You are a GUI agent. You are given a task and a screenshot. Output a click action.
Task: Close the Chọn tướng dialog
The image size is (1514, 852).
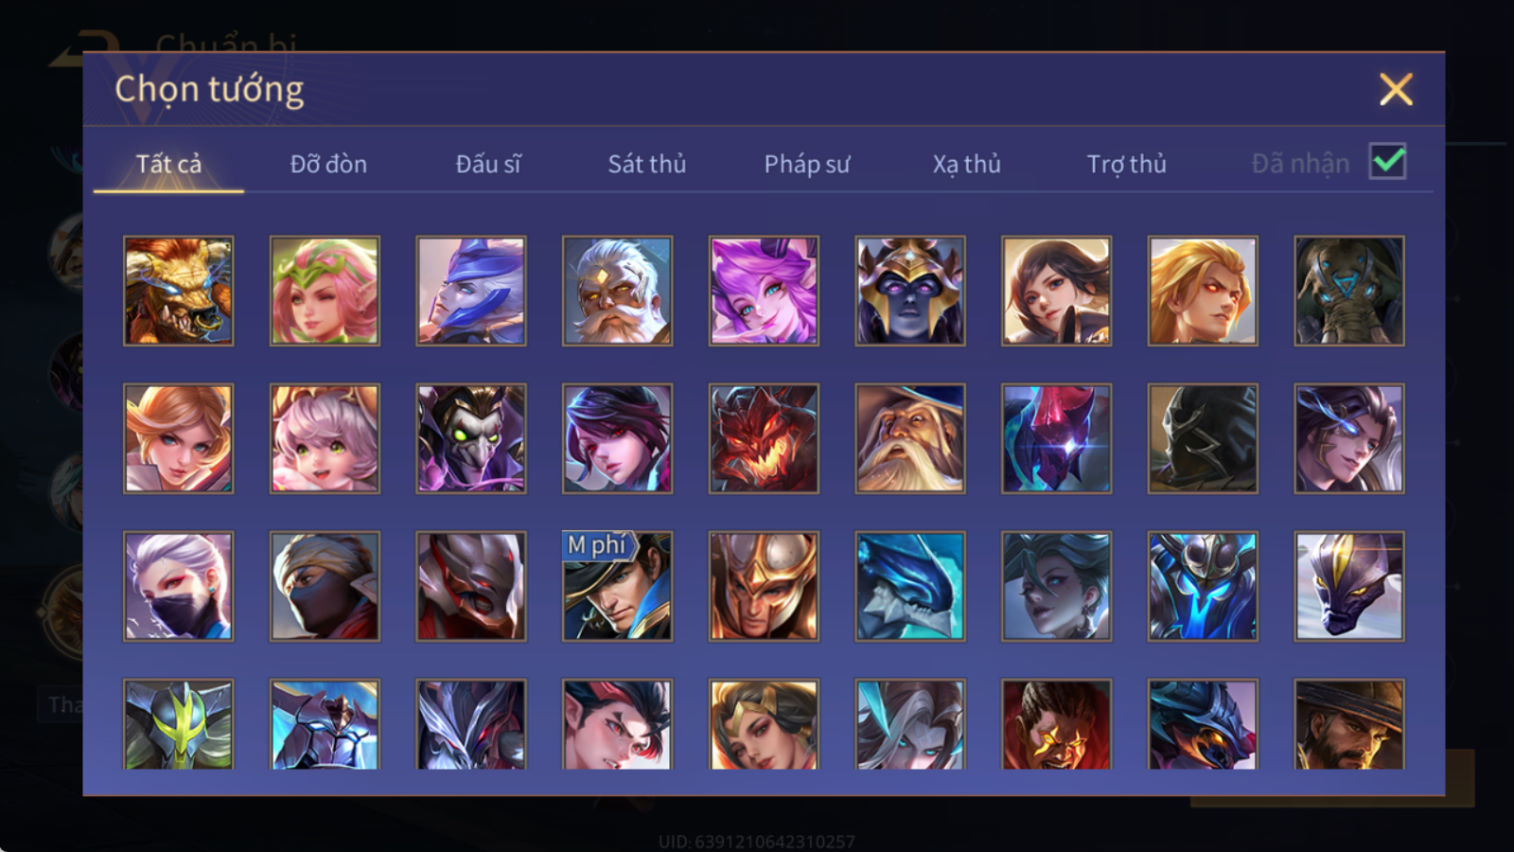click(x=1396, y=89)
